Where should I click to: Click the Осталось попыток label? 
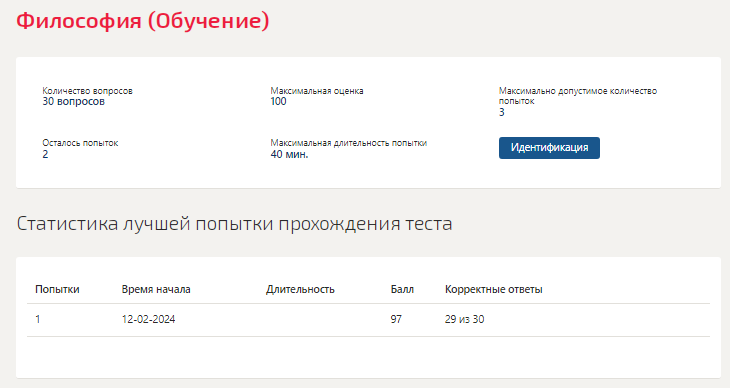[x=80, y=143]
